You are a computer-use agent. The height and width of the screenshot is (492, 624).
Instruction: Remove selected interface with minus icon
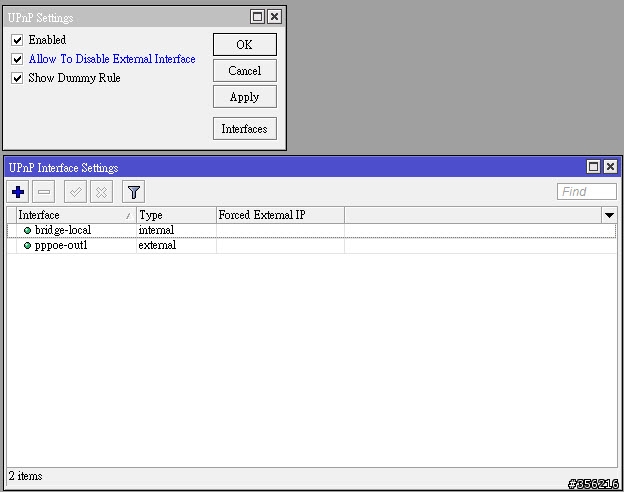click(x=43, y=192)
